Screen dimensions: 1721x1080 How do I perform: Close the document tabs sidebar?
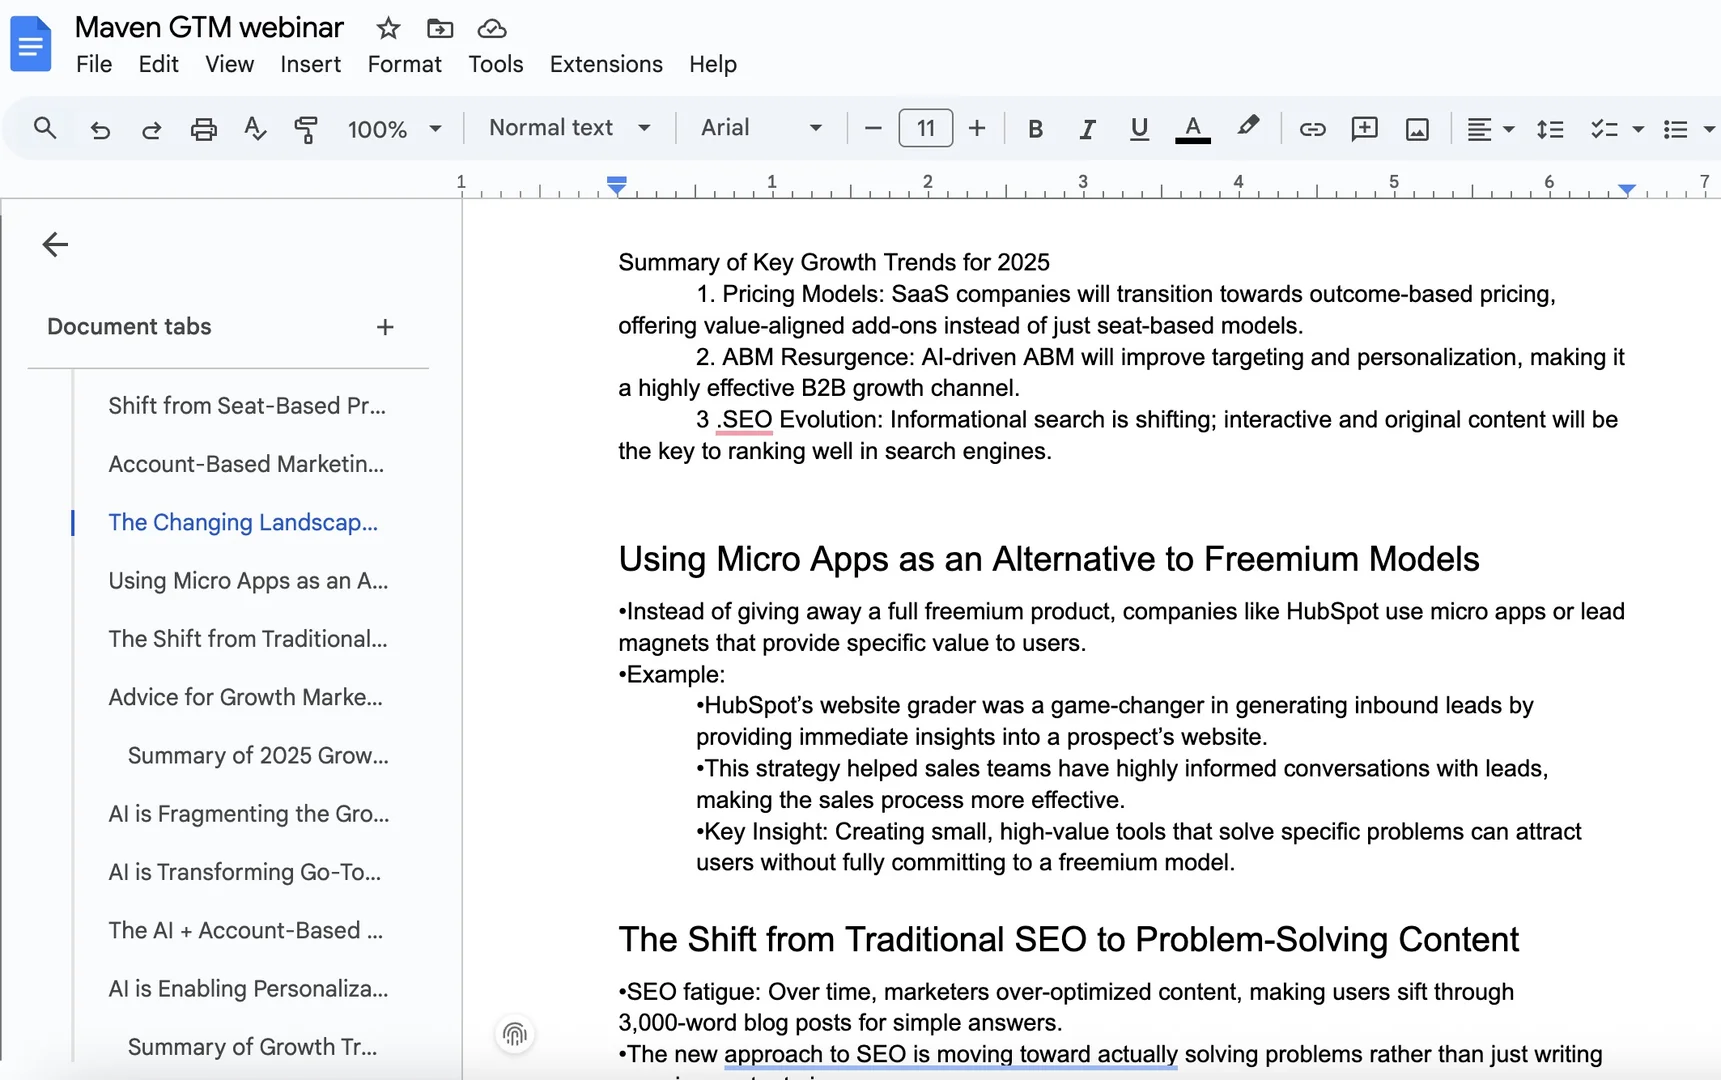point(55,244)
